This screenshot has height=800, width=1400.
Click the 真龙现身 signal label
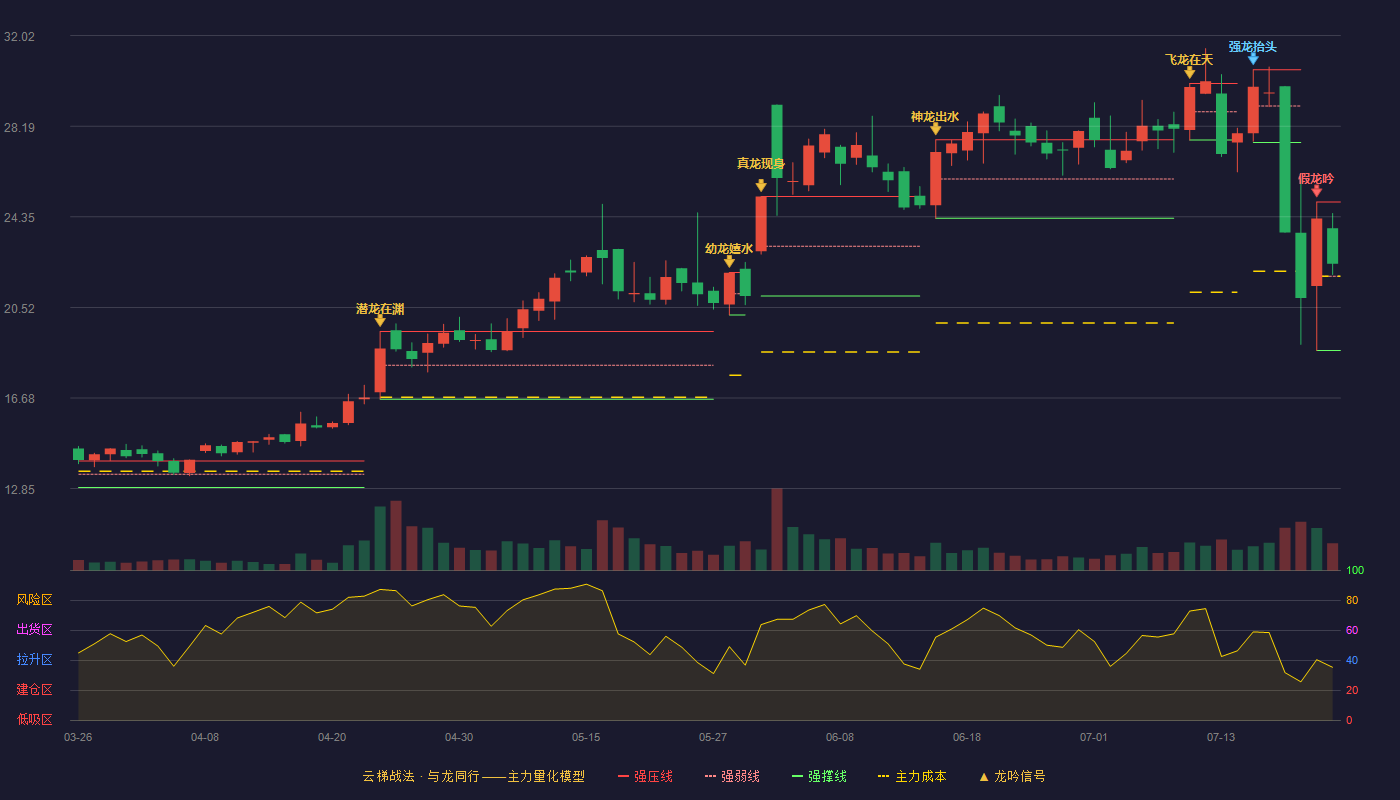tap(761, 164)
